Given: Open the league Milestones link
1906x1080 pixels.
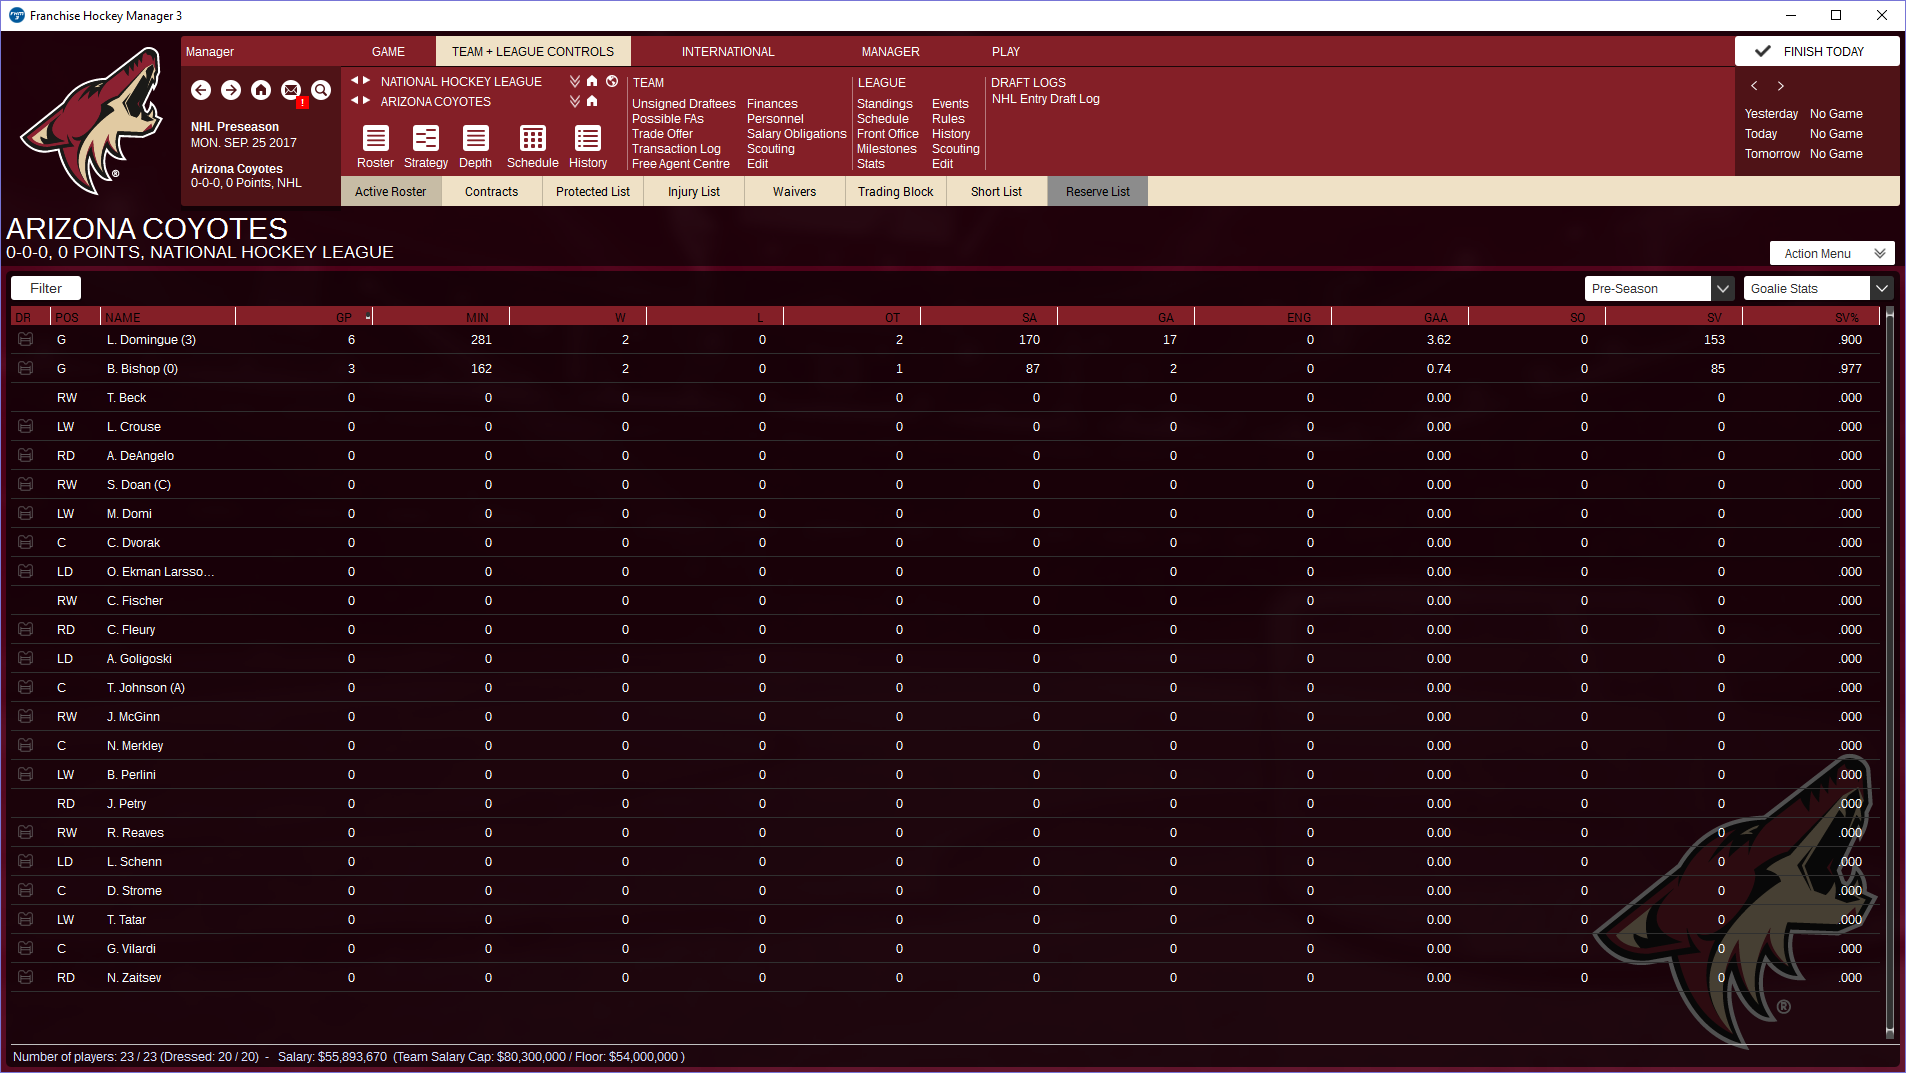Looking at the screenshot, I should coord(887,149).
